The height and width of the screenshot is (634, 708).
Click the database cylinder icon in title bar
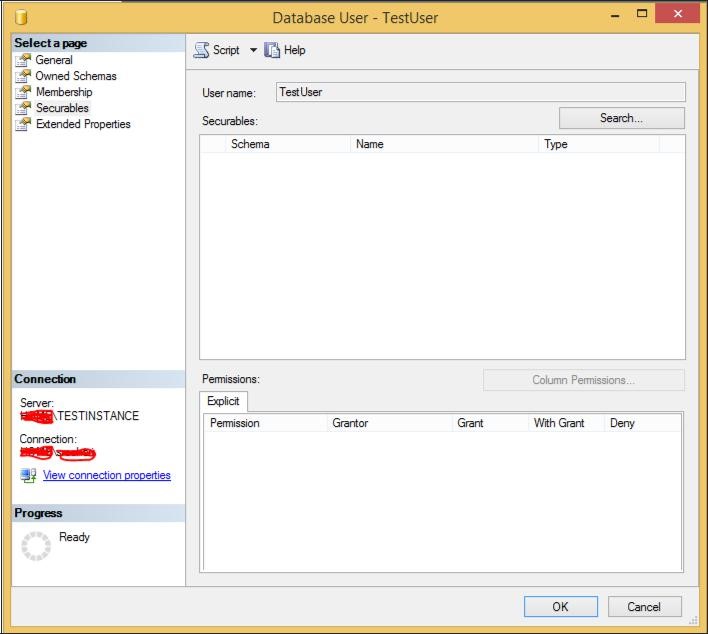click(21, 17)
